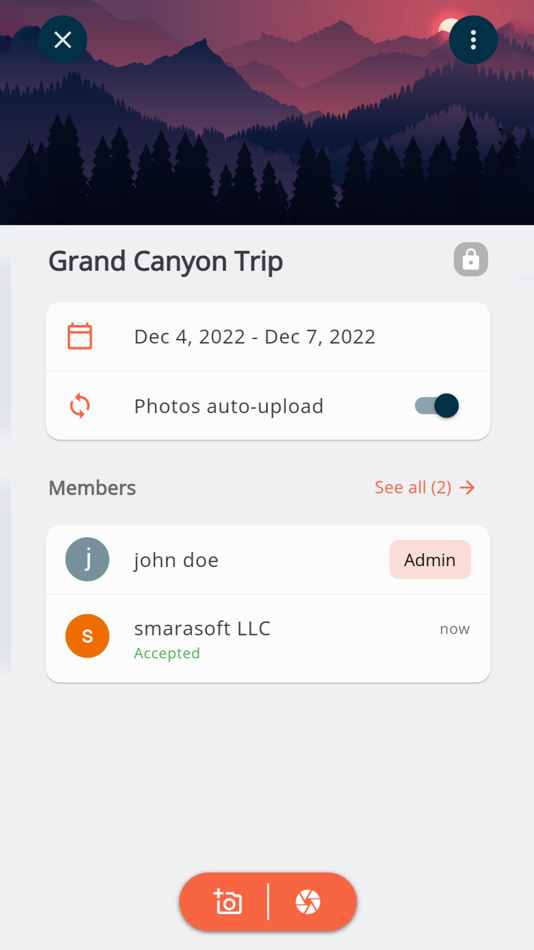Image resolution: width=534 pixels, height=950 pixels.
Task: Select john doe's avatar
Action: point(87,560)
